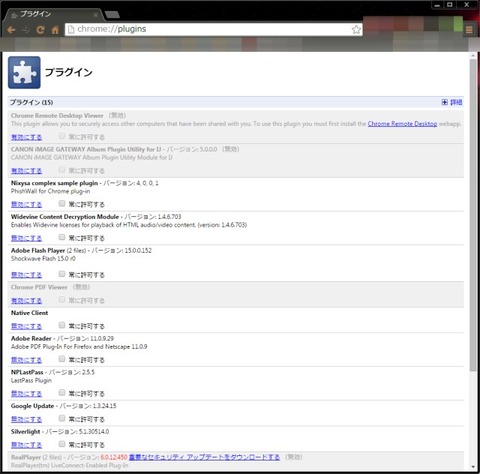The image size is (480, 474).
Task: Click the scrollbar up arrow
Action: [x=473, y=55]
